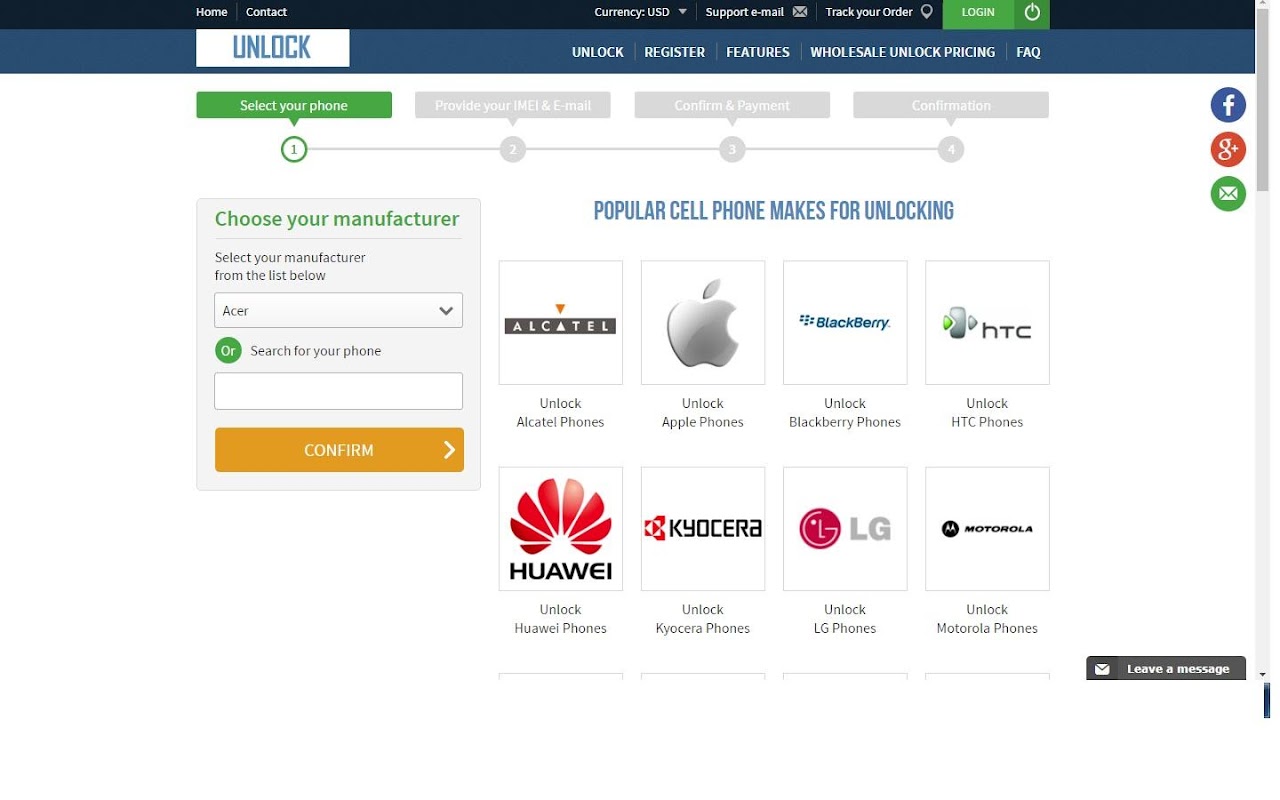Select the Alcatel logo tile
1280x800 pixels.
pos(560,322)
